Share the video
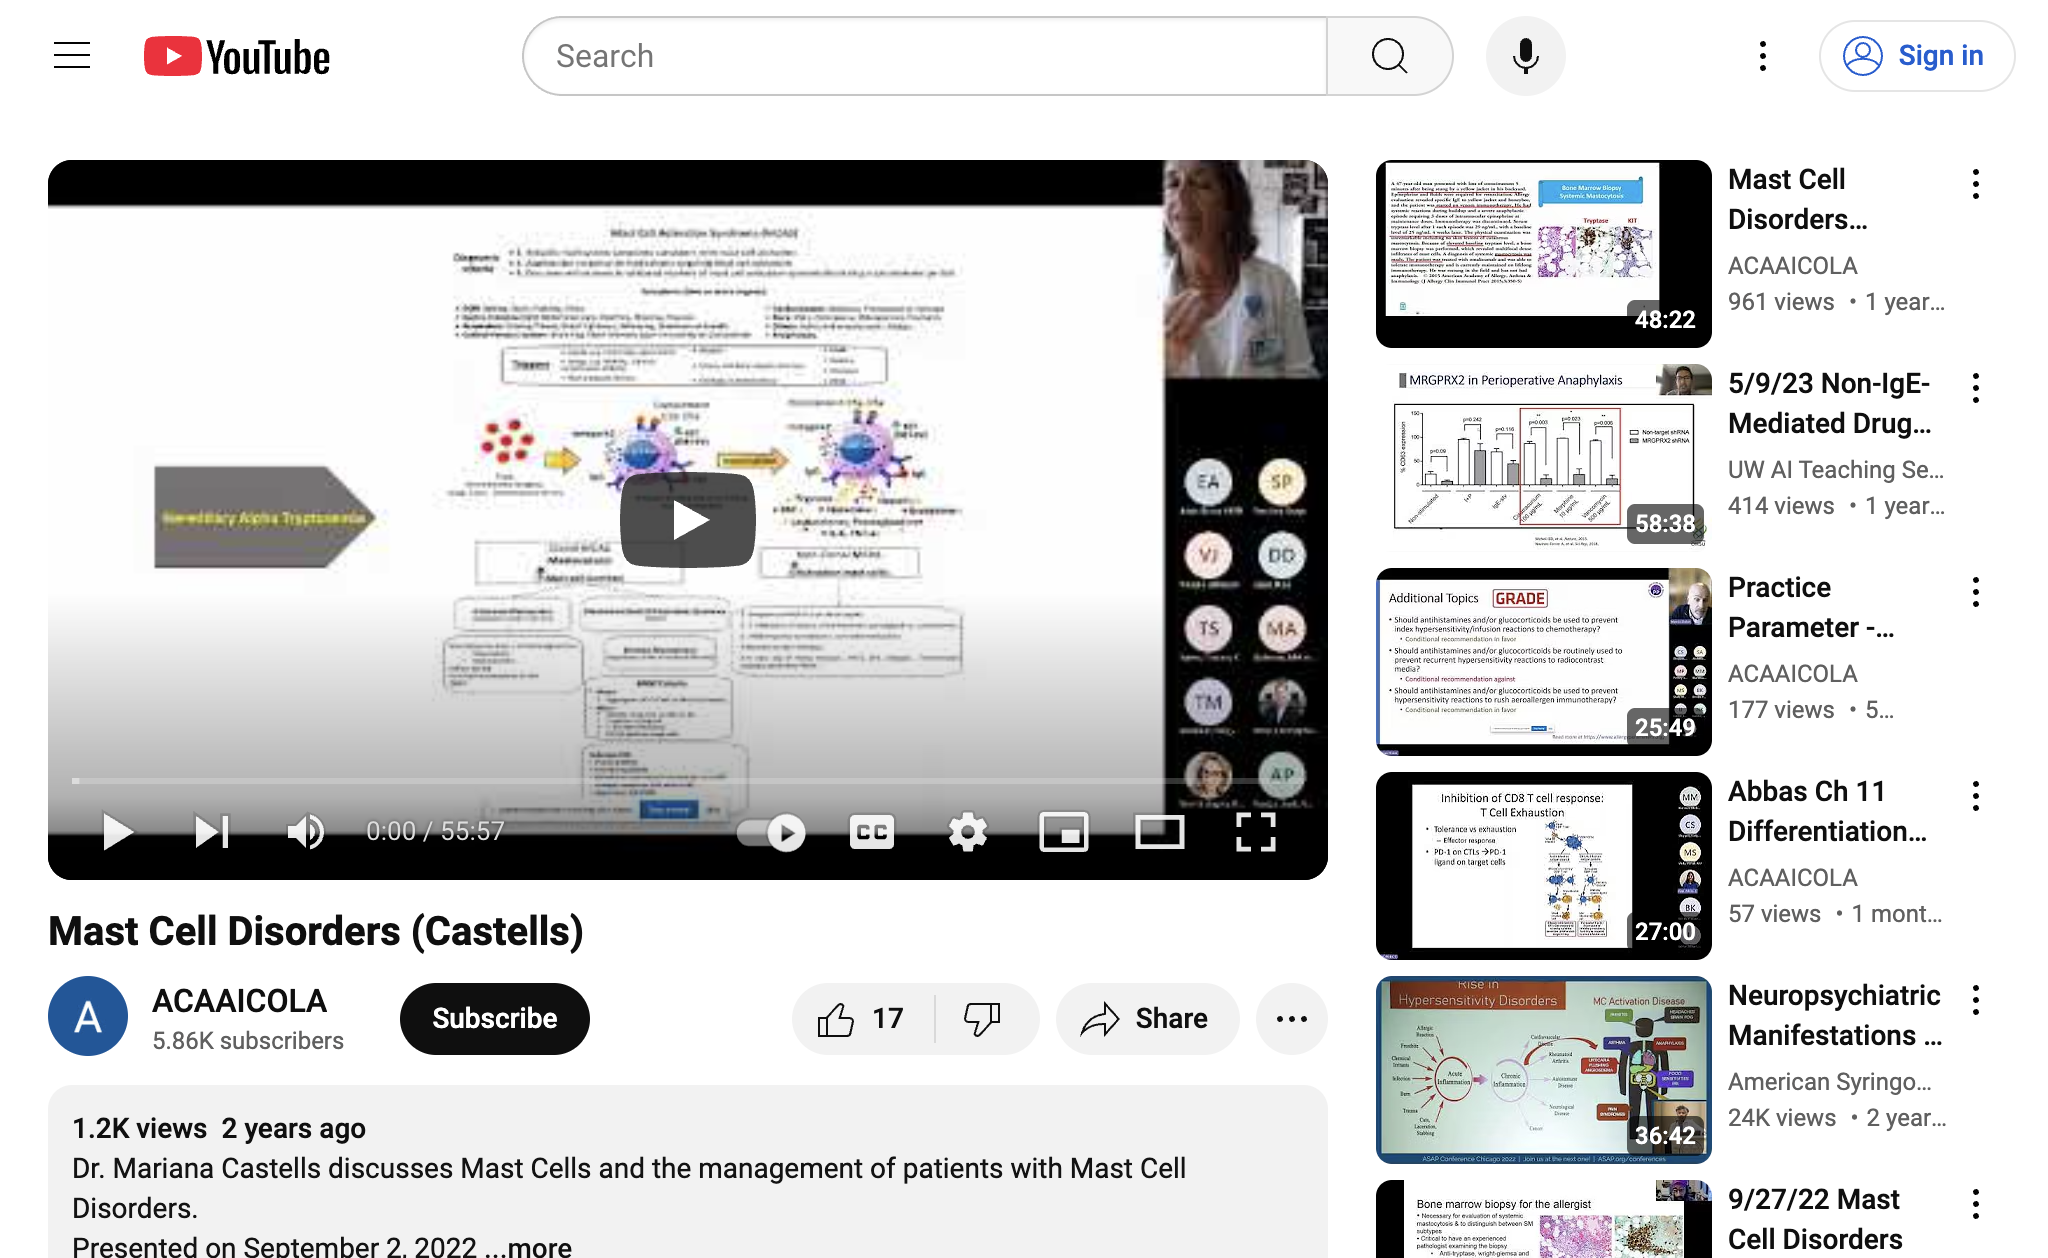This screenshot has width=2048, height=1258. click(x=1147, y=1019)
